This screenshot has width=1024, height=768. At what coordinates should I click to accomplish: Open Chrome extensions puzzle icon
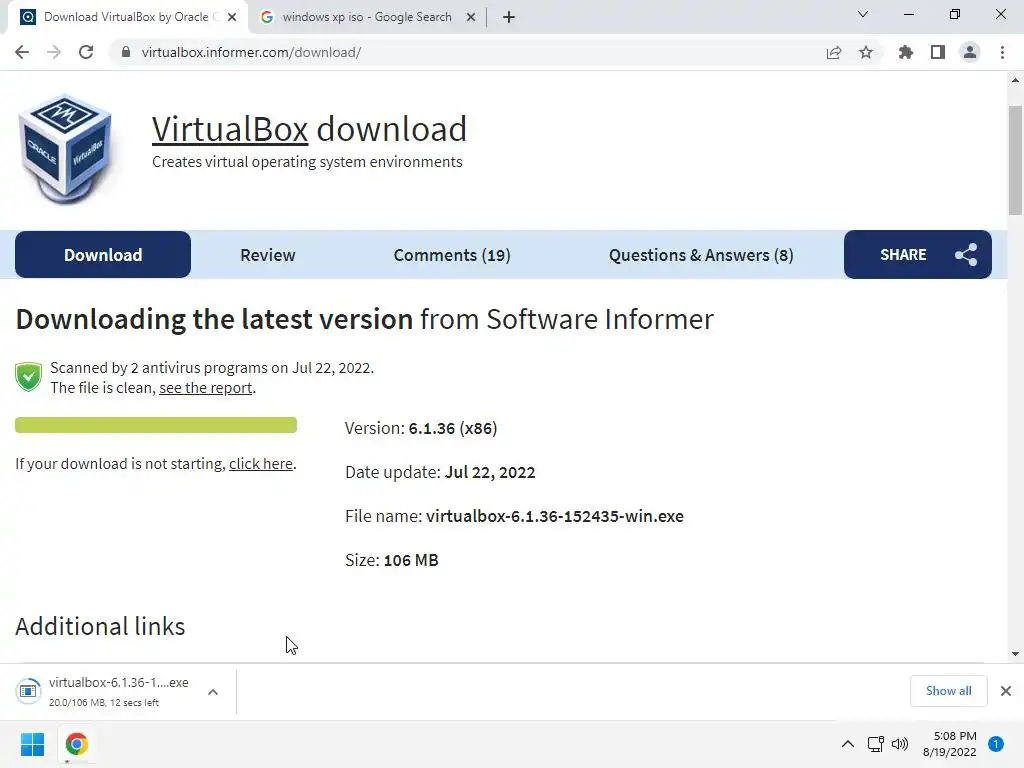[x=906, y=52]
